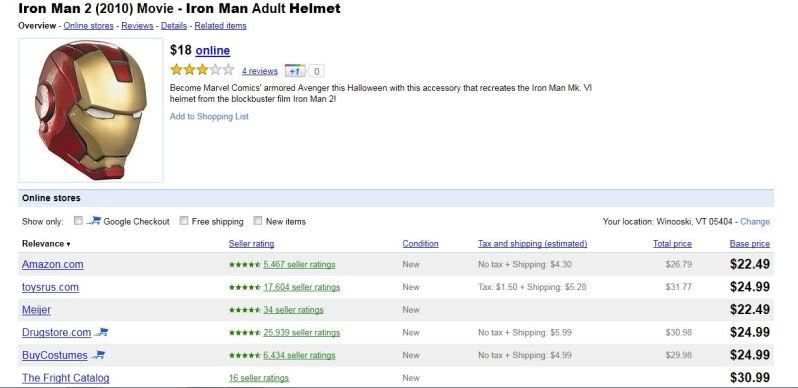Open the 4 reviews link

pos(260,71)
